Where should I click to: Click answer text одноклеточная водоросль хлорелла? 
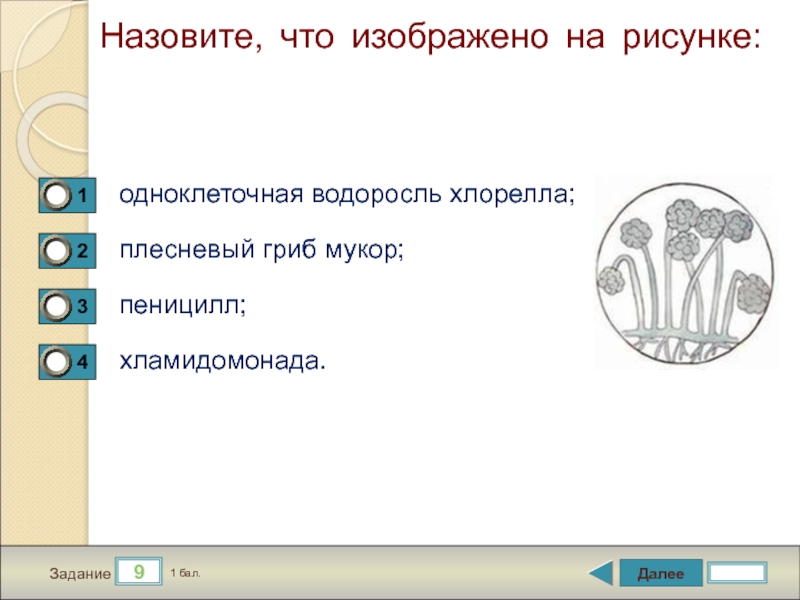point(347,194)
